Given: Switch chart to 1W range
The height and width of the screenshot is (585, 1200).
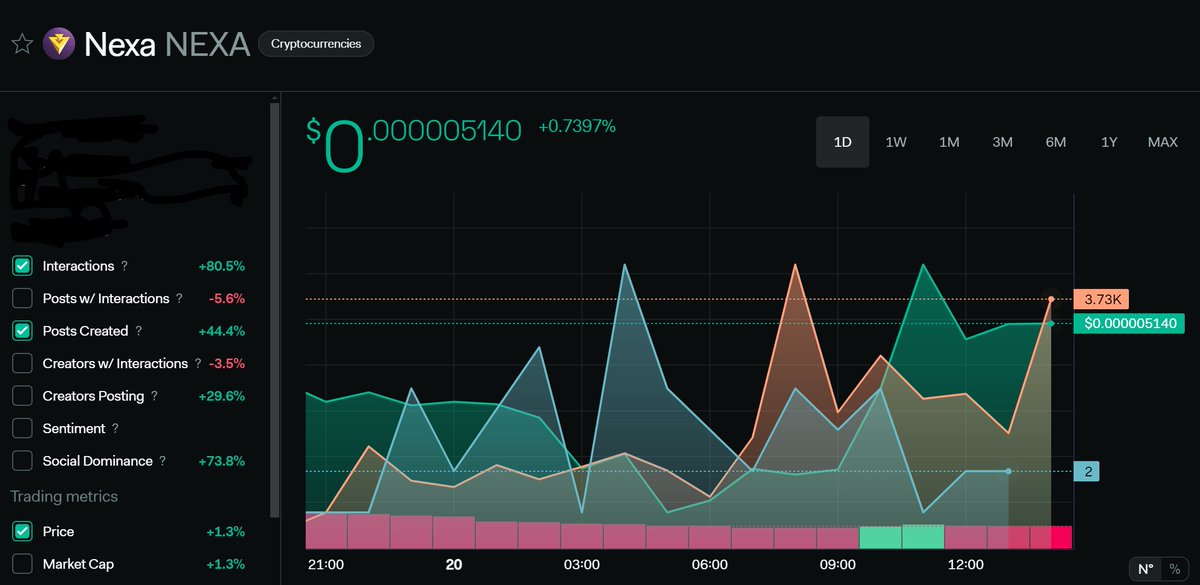Looking at the screenshot, I should pyautogui.click(x=896, y=142).
